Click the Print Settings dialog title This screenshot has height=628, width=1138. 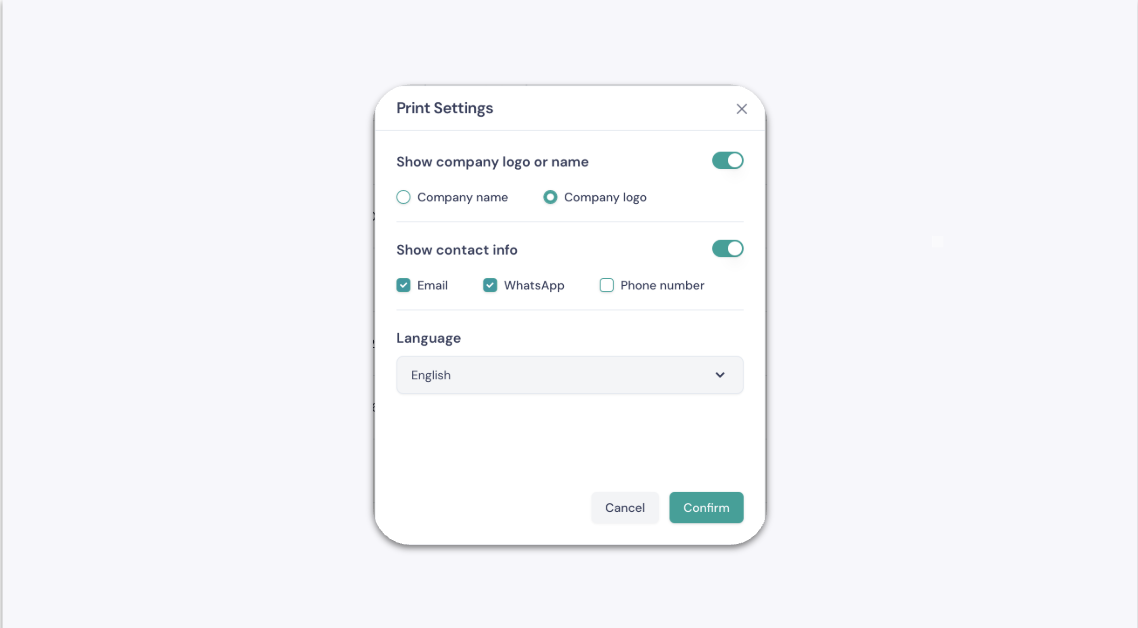[445, 108]
